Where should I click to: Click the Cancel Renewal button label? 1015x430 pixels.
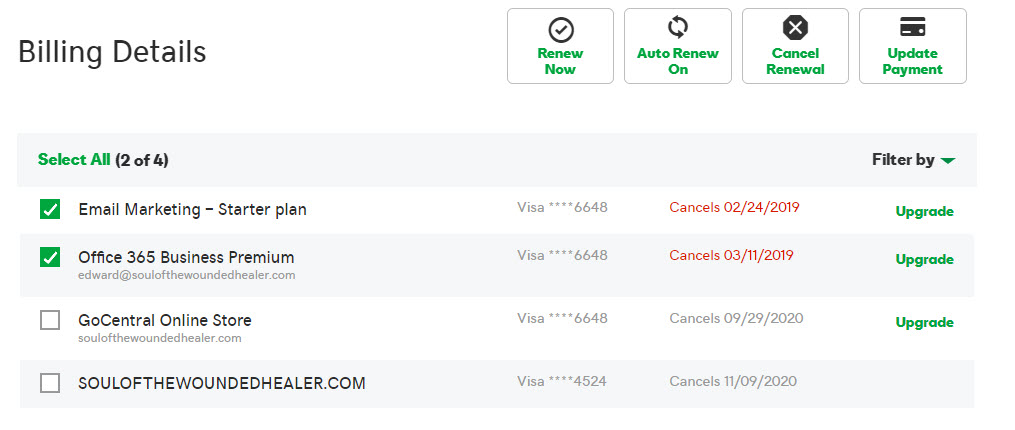[x=796, y=62]
